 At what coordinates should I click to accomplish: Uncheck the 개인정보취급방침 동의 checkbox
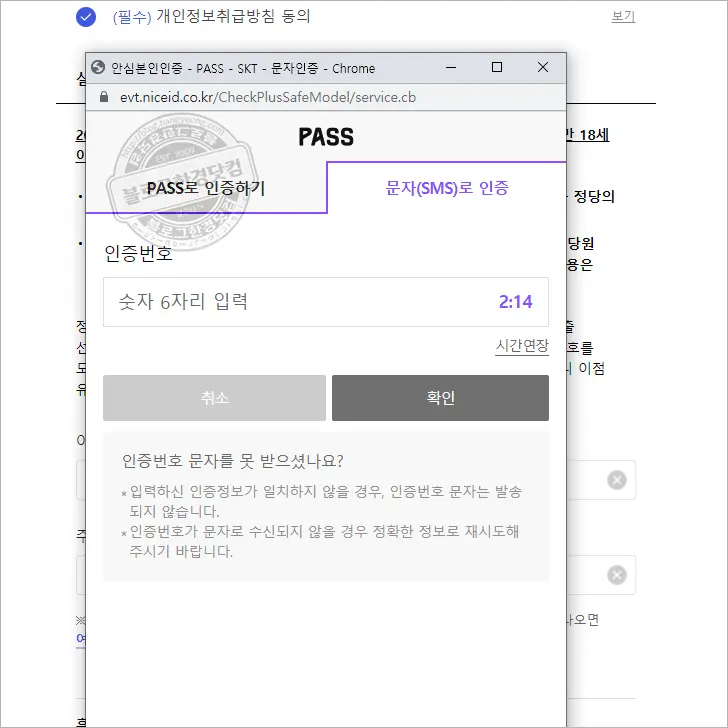(86, 17)
